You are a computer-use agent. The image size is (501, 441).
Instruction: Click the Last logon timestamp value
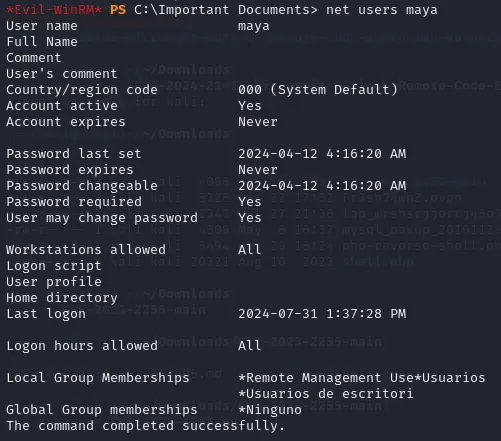322,314
